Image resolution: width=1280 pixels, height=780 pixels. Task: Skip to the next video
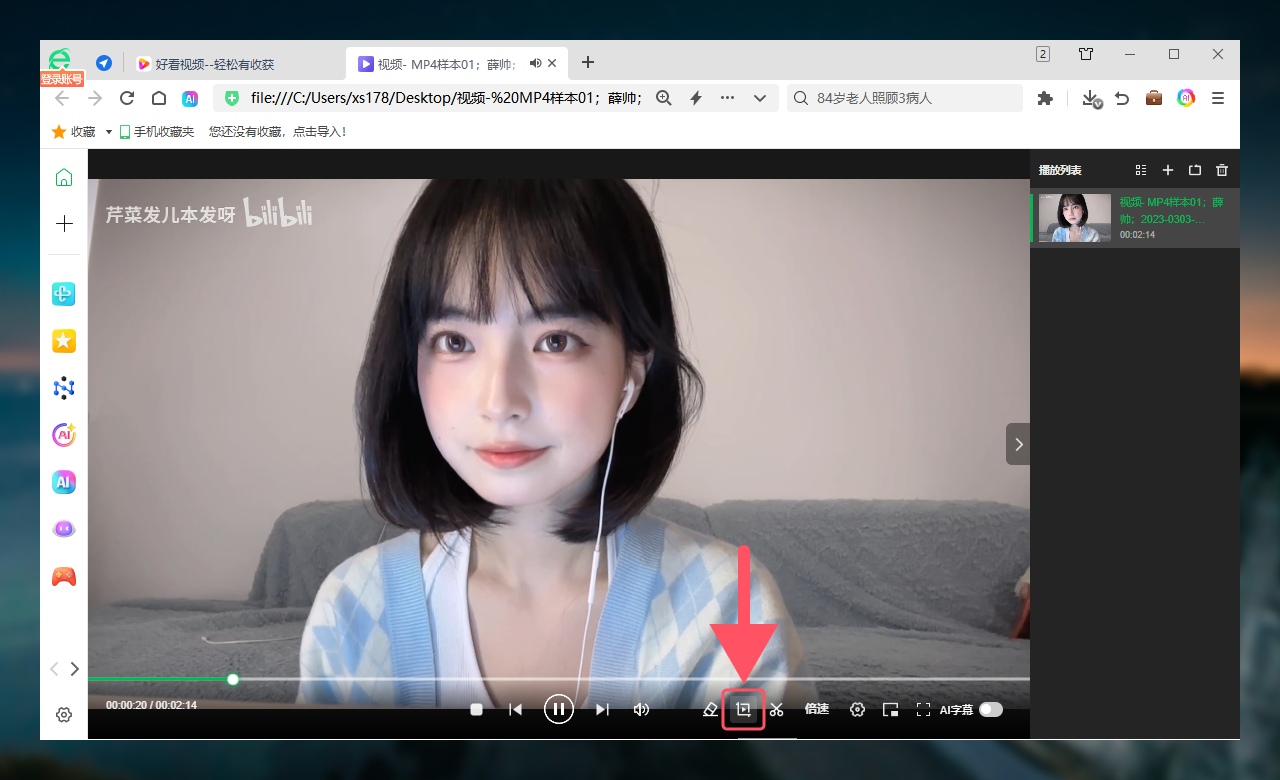click(x=602, y=709)
